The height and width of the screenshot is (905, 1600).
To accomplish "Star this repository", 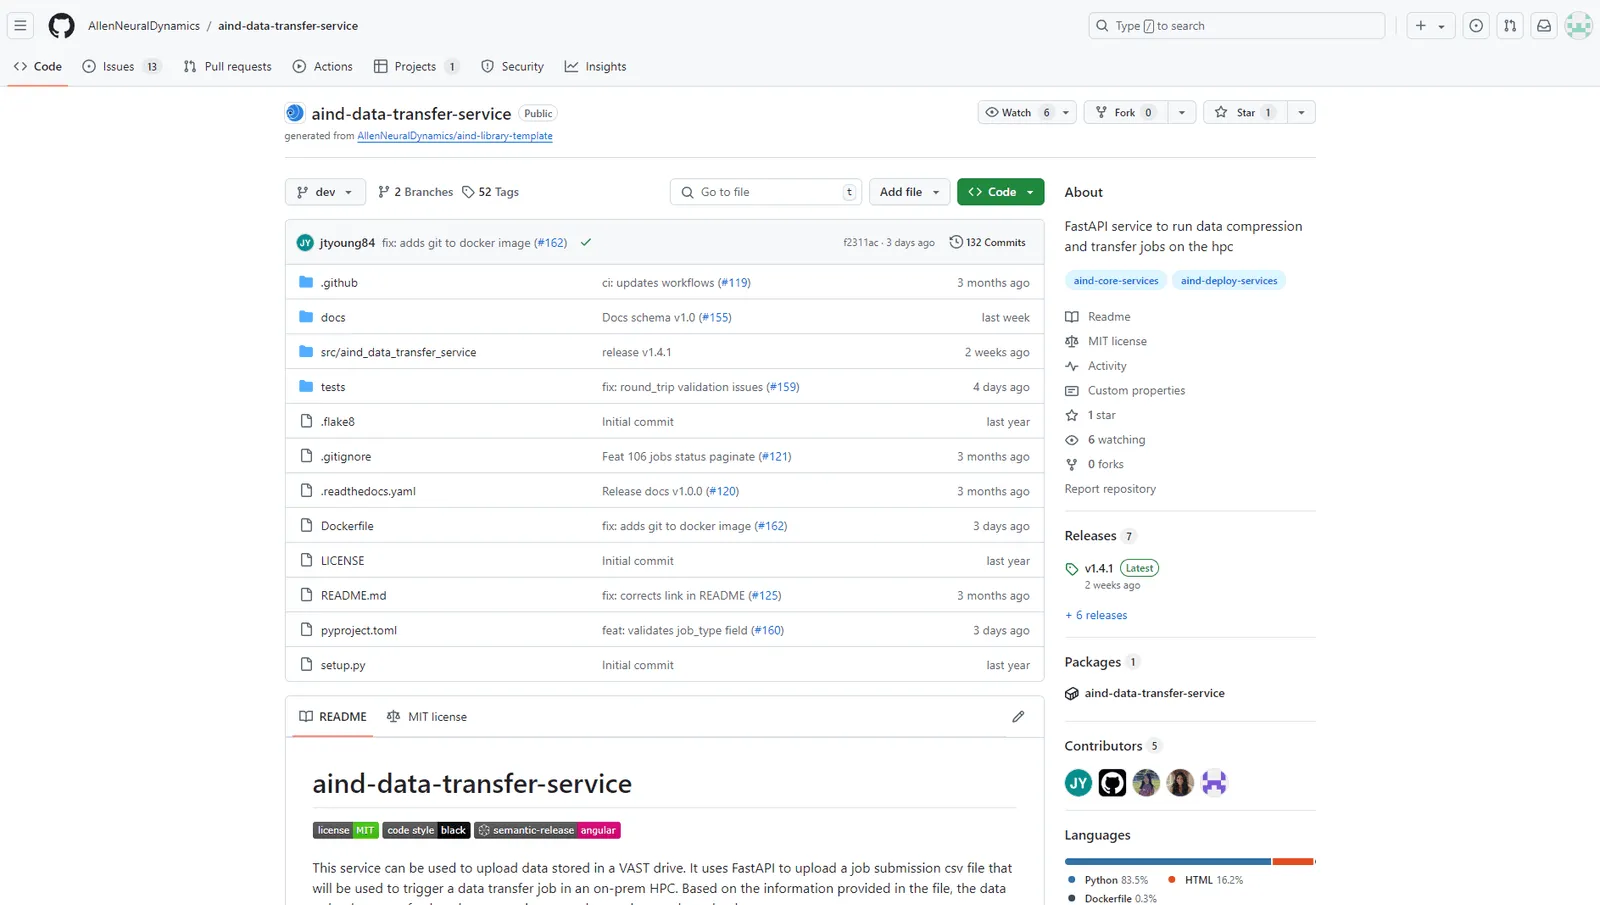I will pos(1244,113).
